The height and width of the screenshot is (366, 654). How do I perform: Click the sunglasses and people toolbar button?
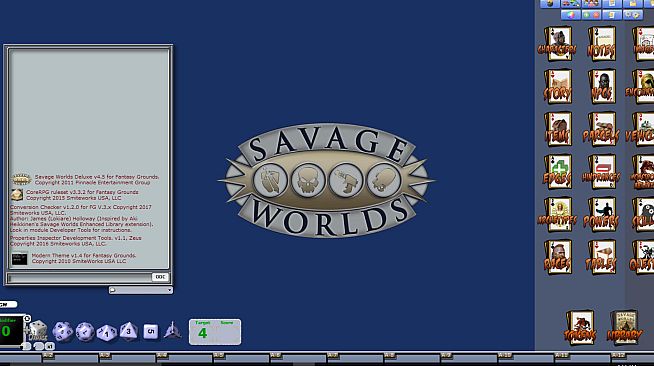click(x=571, y=4)
